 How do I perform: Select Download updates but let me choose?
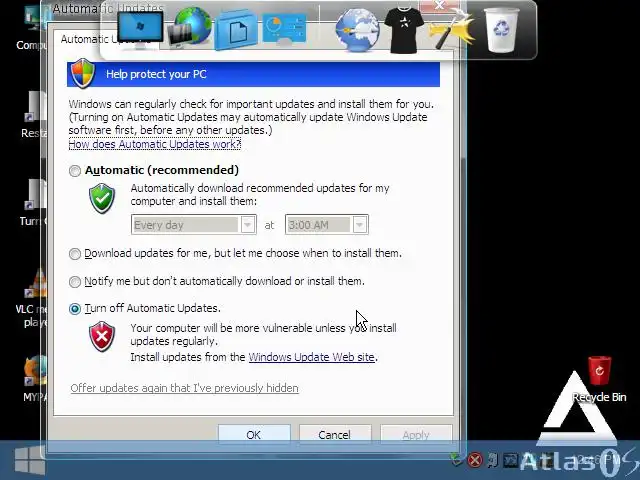coord(75,254)
